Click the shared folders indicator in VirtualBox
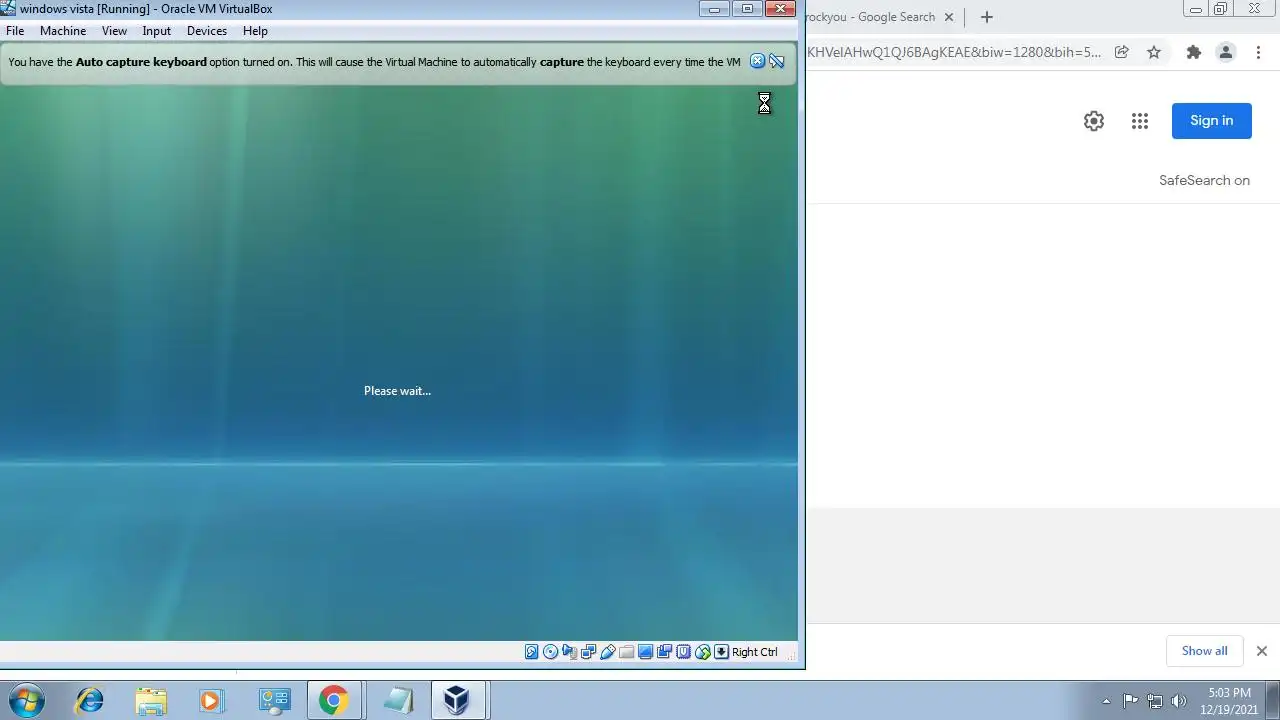The height and width of the screenshot is (720, 1280). 627,652
